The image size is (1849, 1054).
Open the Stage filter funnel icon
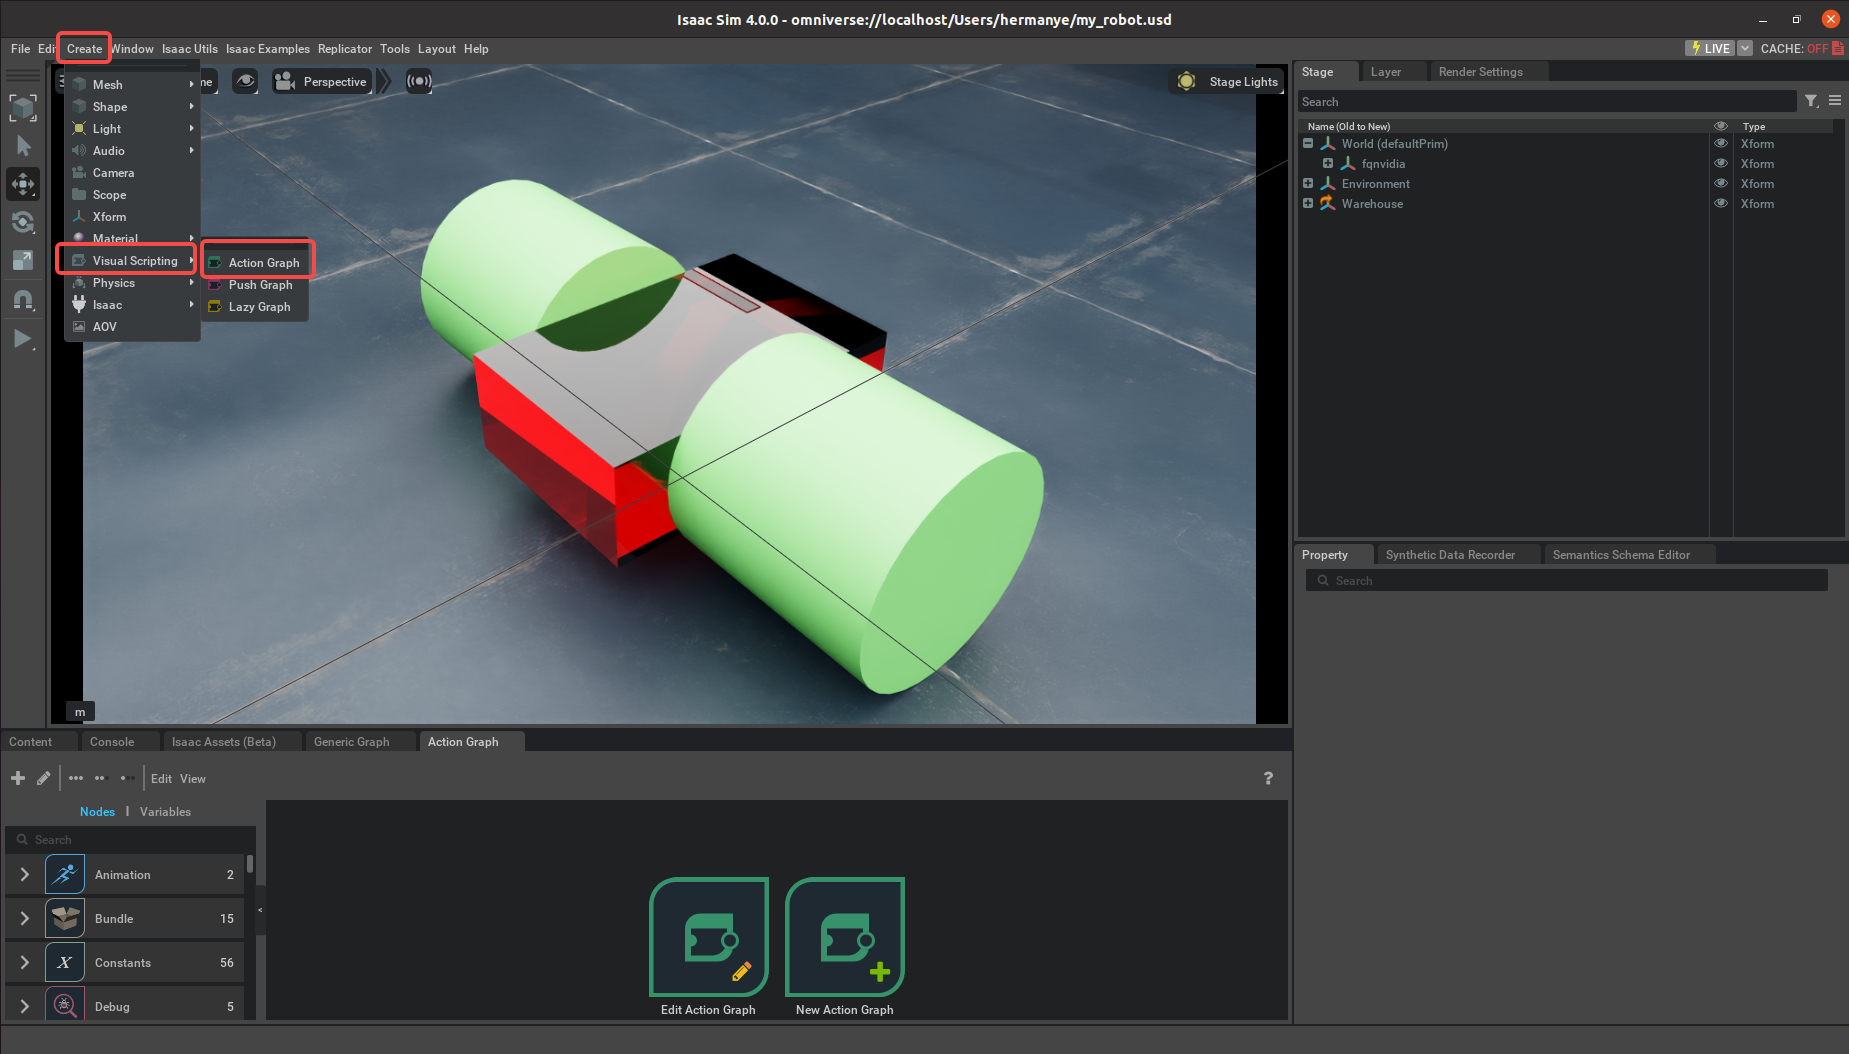1811,101
